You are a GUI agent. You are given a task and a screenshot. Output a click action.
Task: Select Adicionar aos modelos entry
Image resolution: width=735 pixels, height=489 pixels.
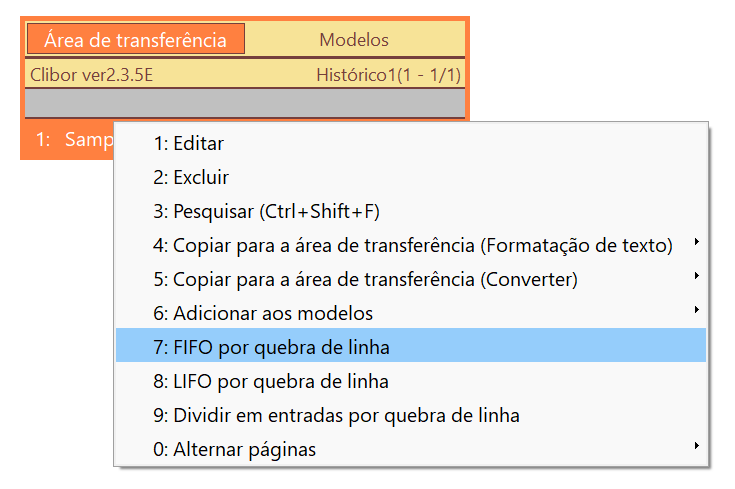tap(411, 313)
